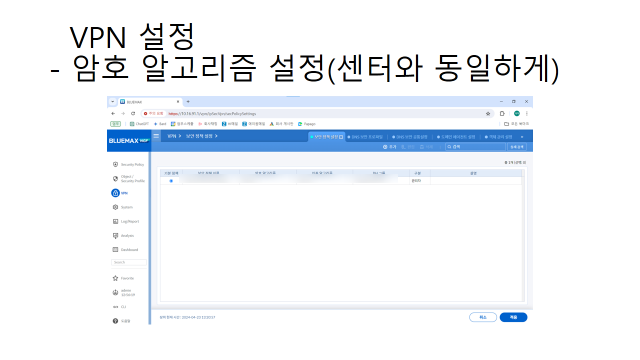This screenshot has height=360, width=640.
Task: Switch to the second DNS security tab
Action: [365, 137]
